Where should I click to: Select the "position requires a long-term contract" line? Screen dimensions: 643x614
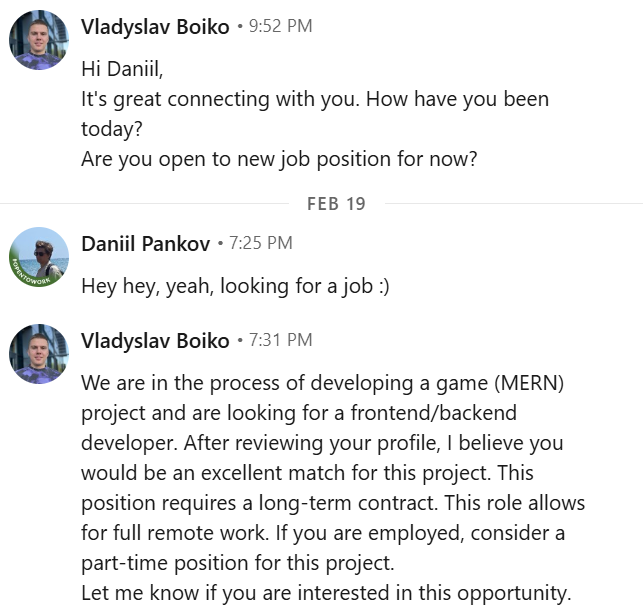coord(333,503)
